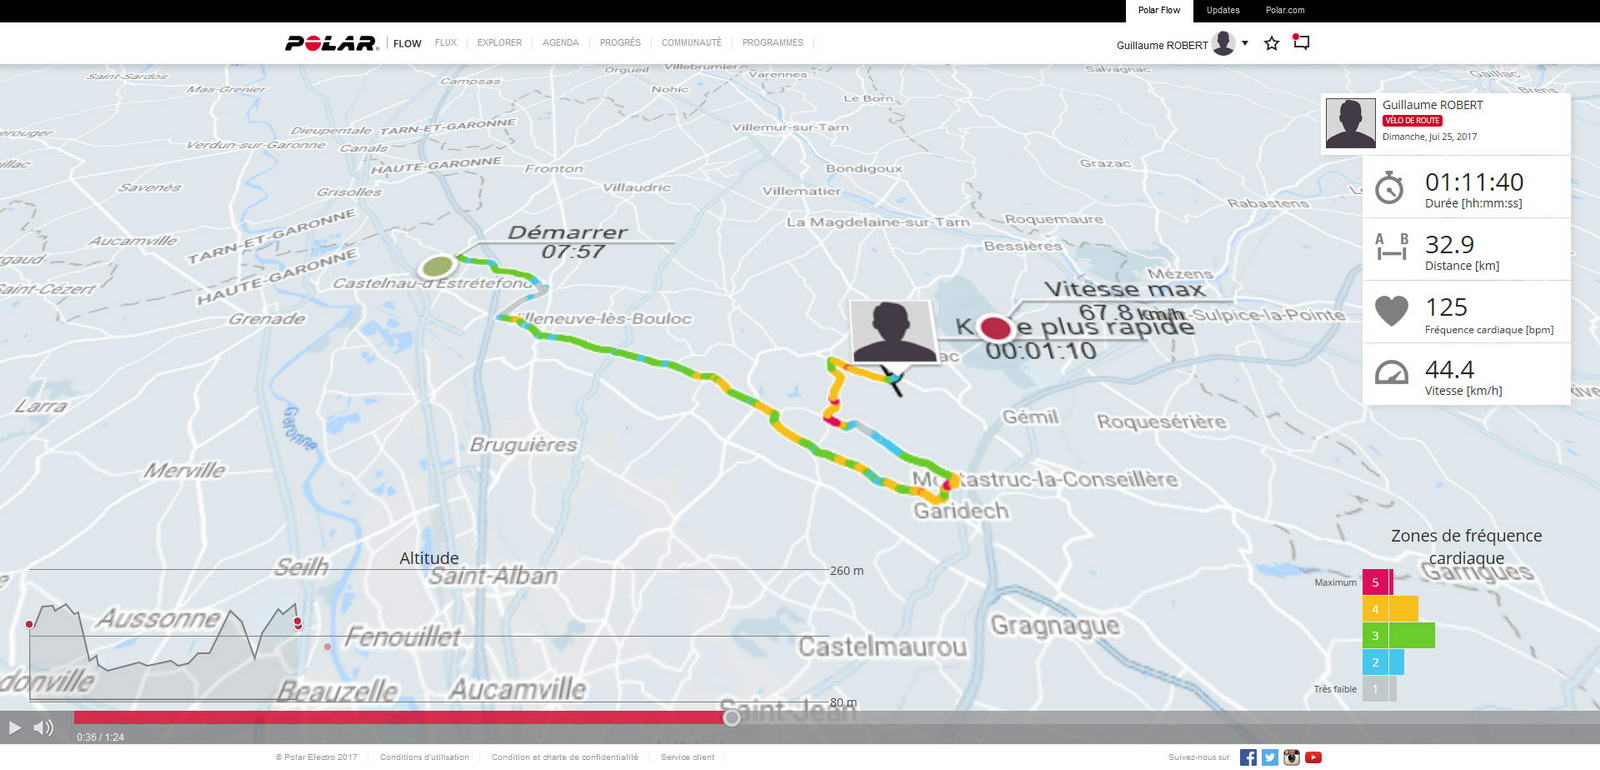Open the PROGRAMMES menu item
1600x770 pixels.
point(773,43)
